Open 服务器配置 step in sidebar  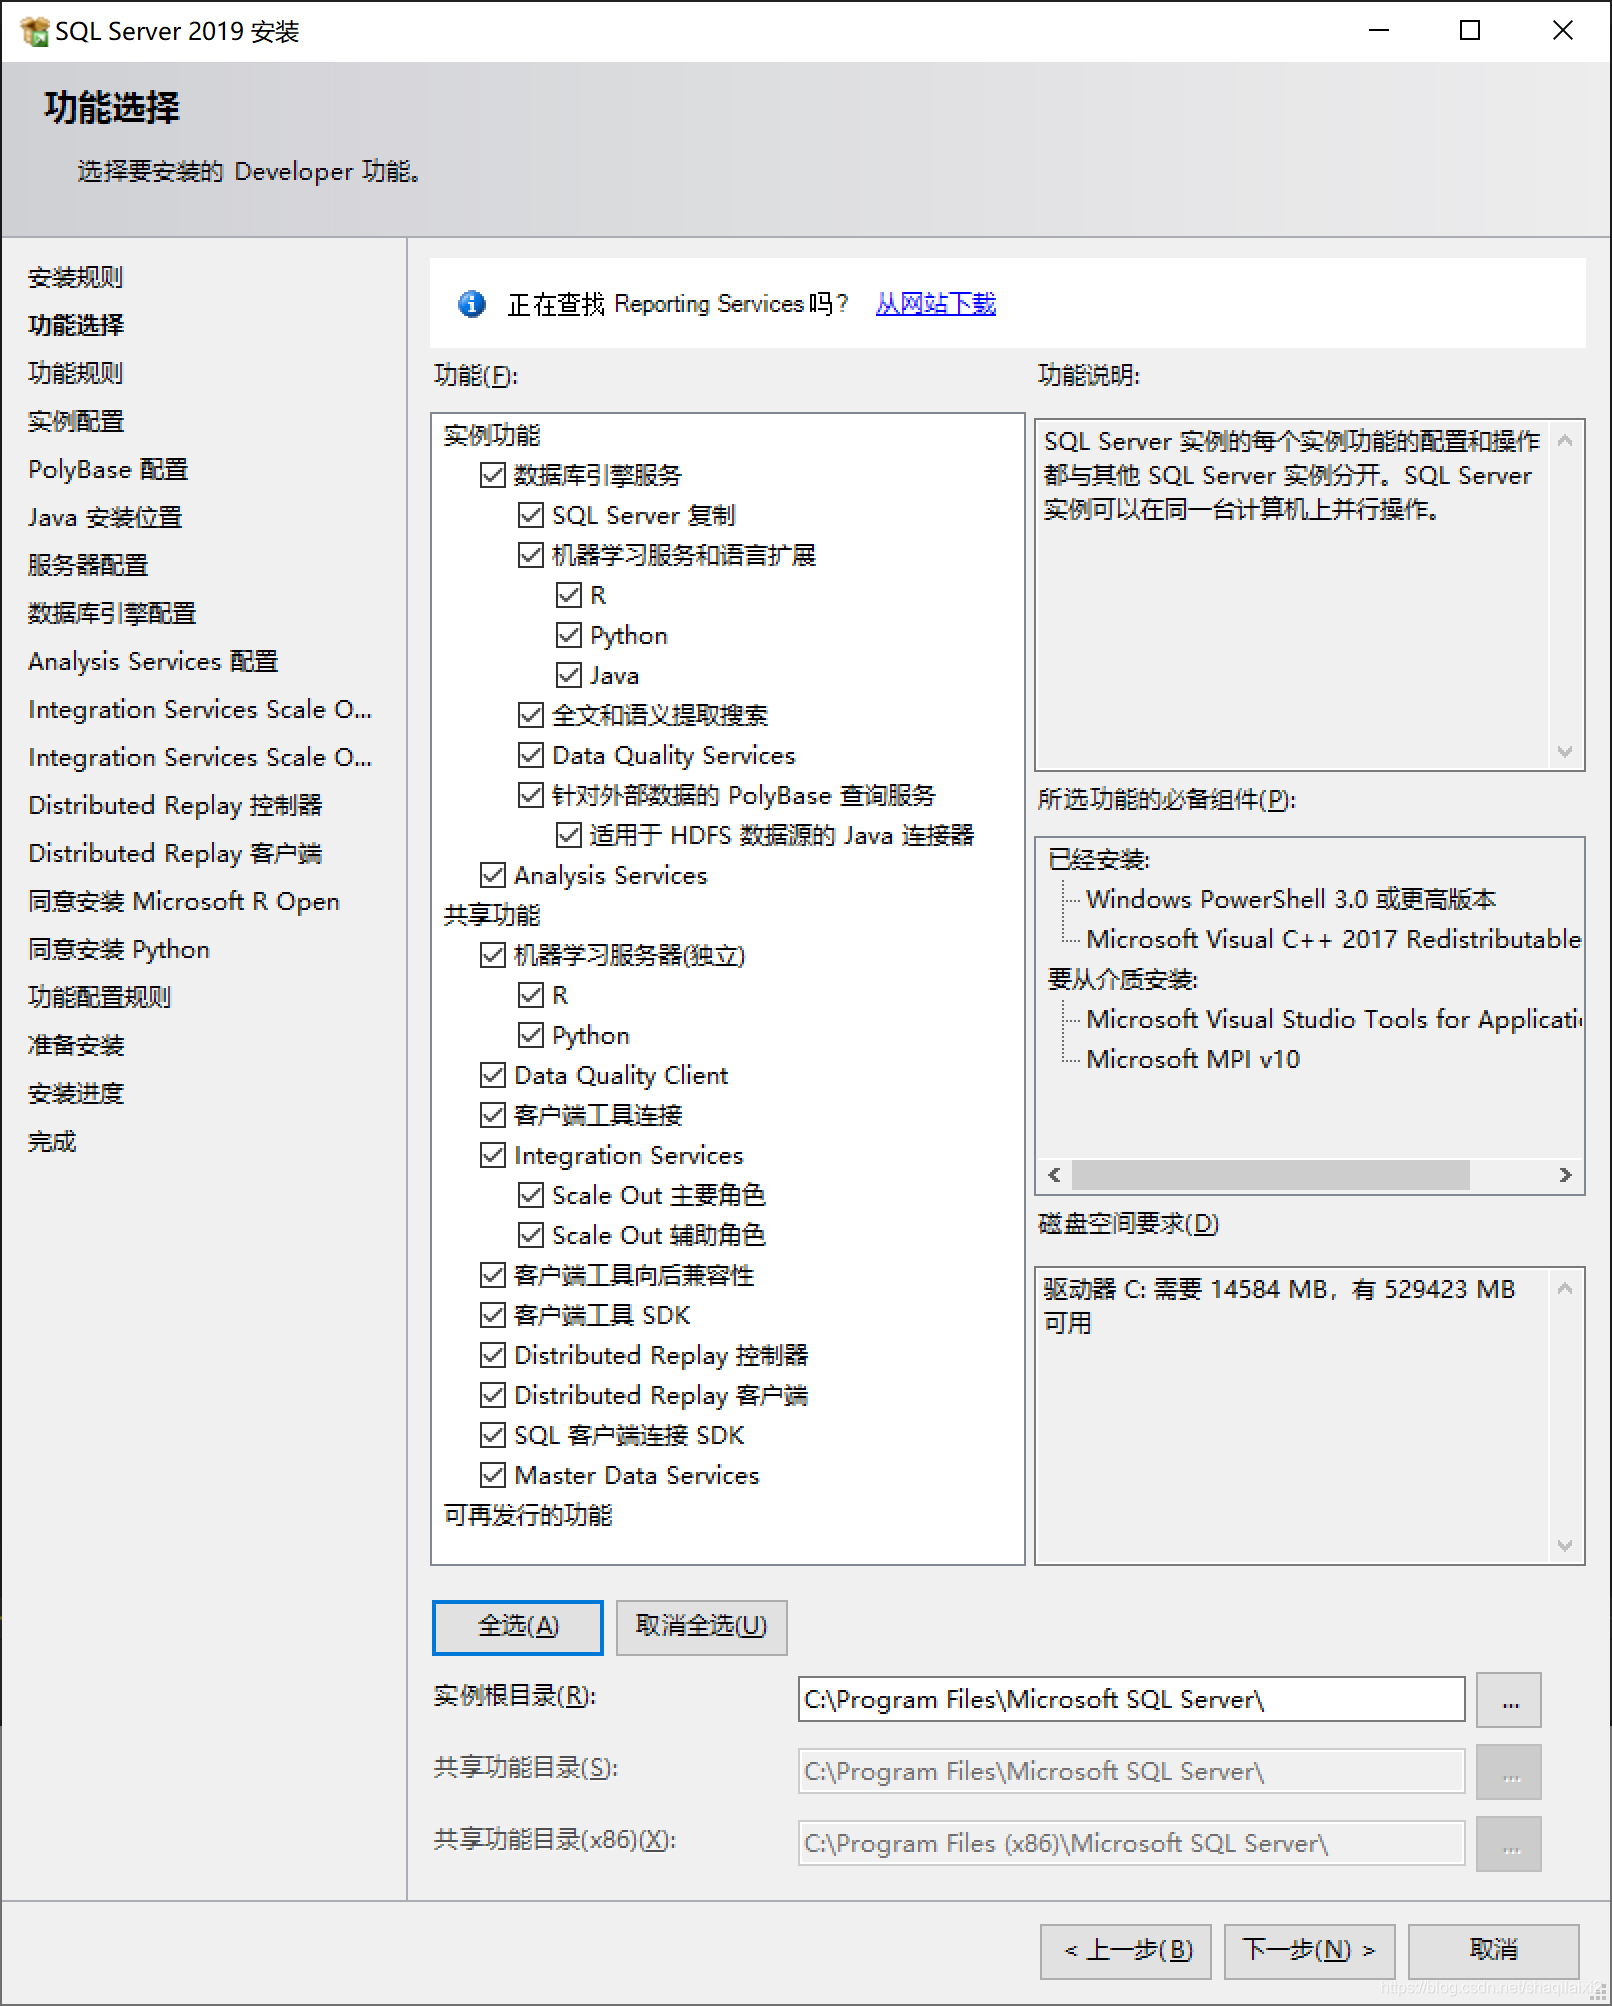[88, 565]
